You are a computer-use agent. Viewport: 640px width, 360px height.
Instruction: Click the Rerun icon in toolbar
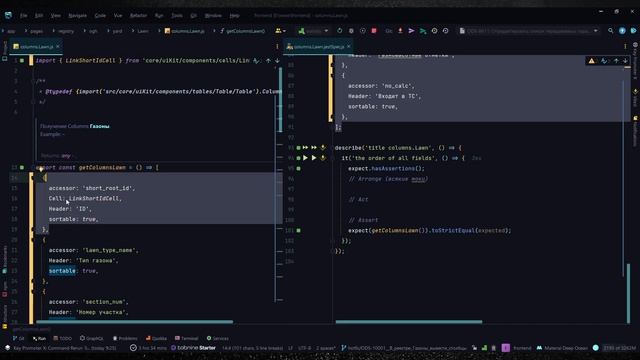pos(340,31)
